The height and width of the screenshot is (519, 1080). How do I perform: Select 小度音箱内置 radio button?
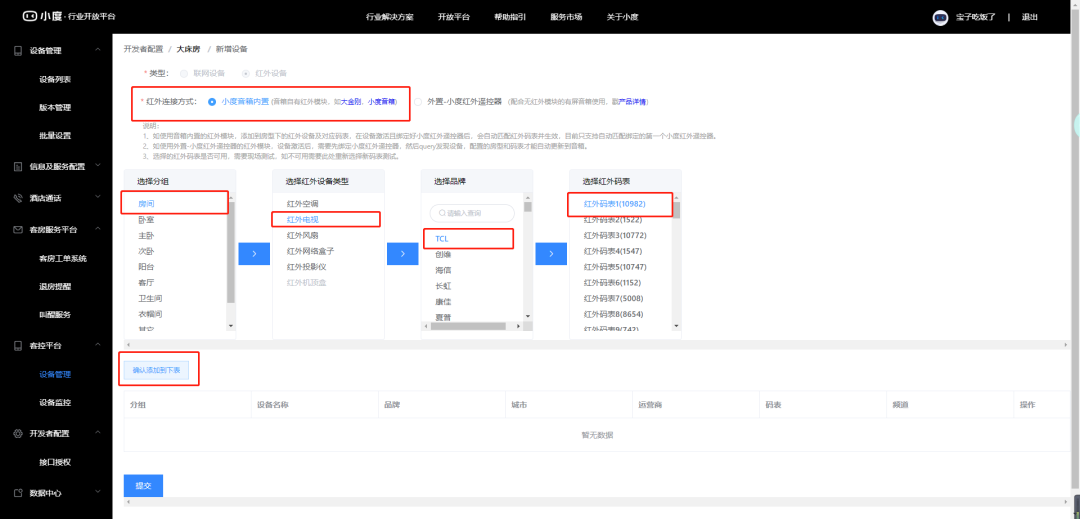212,102
